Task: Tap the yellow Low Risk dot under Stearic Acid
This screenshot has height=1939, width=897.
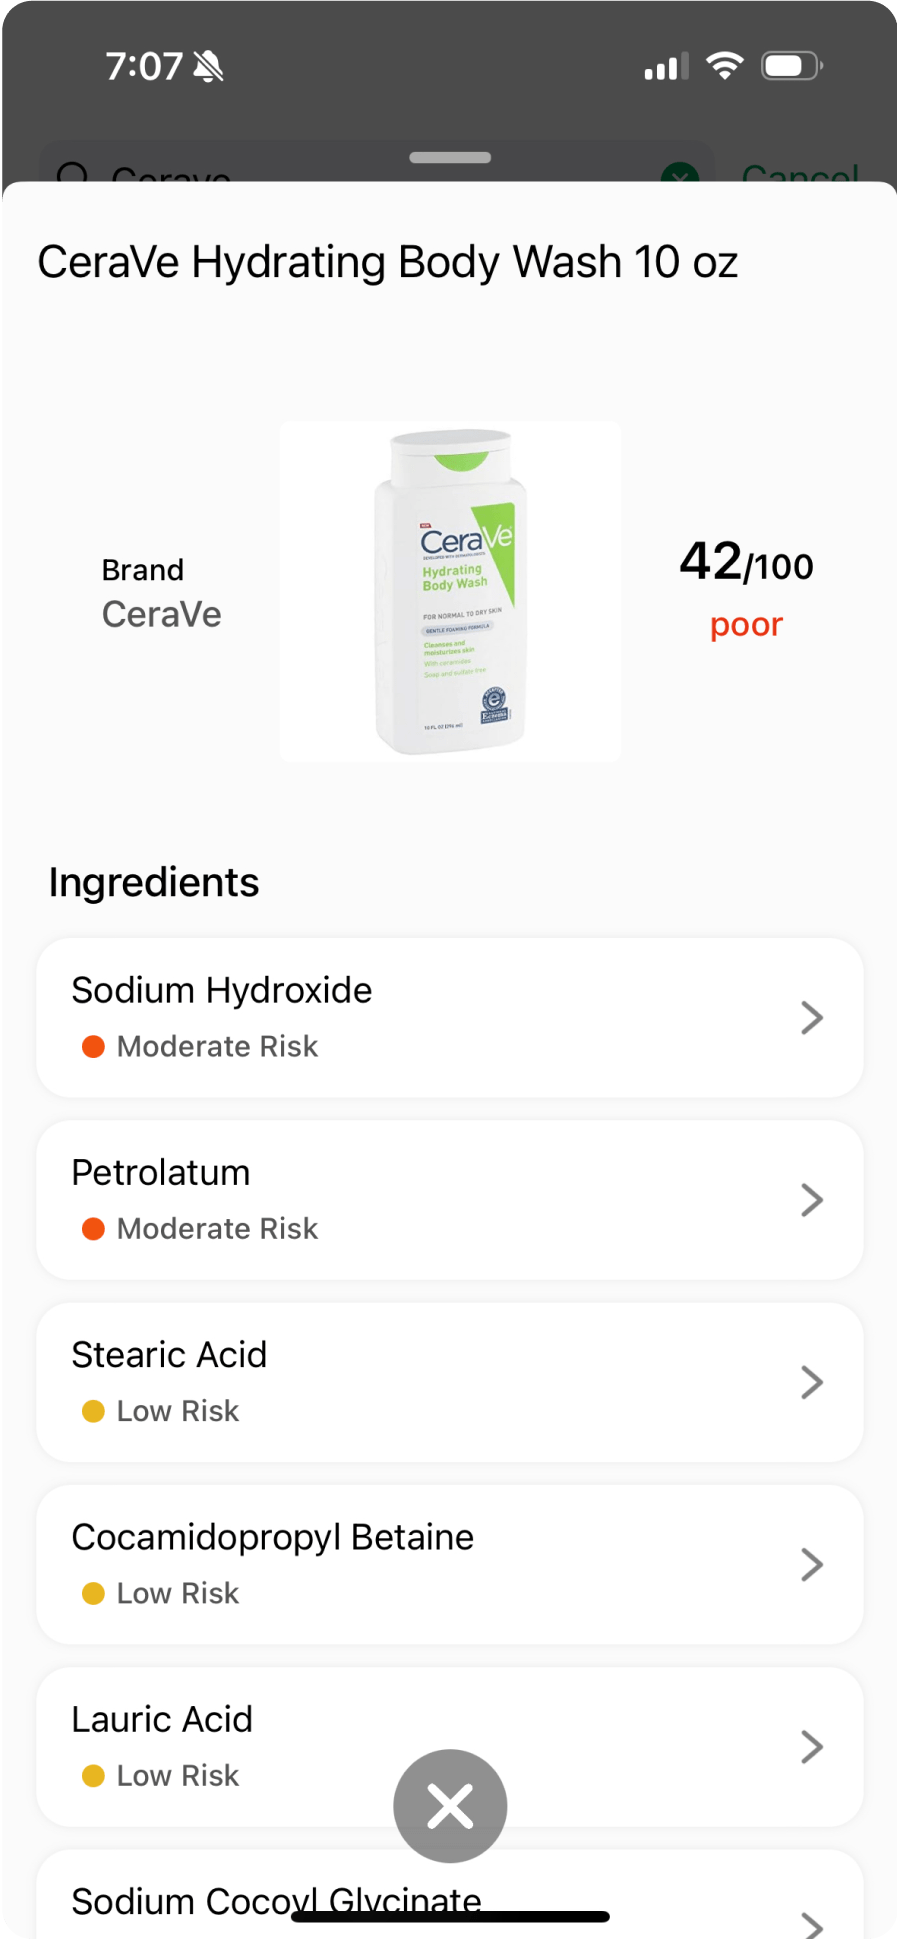Action: tap(93, 1411)
